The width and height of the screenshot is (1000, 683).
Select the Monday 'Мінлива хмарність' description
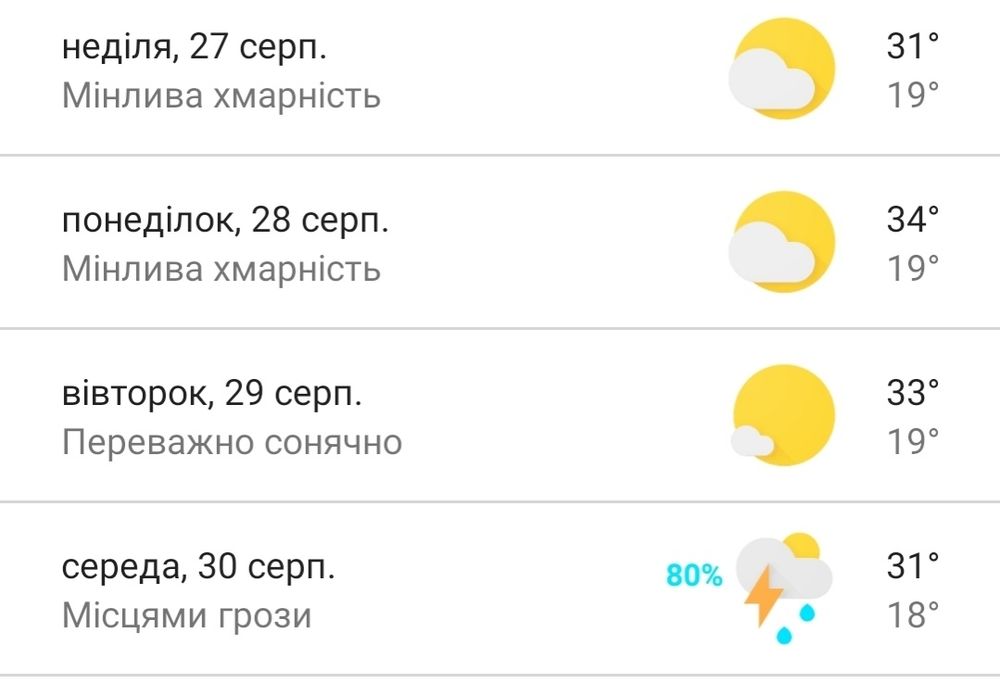[x=221, y=268]
